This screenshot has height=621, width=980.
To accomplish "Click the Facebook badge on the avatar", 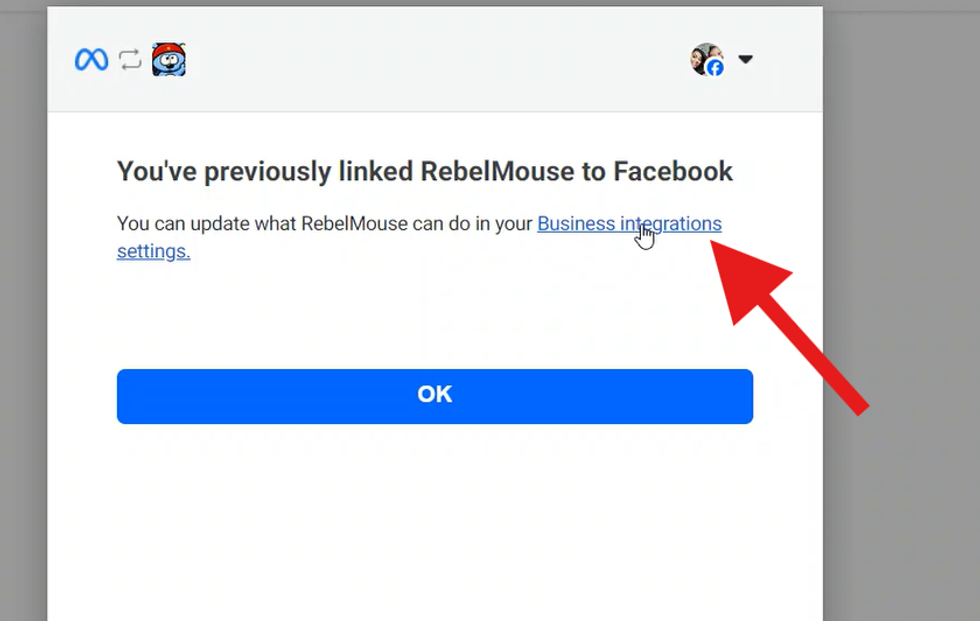I will 715,68.
